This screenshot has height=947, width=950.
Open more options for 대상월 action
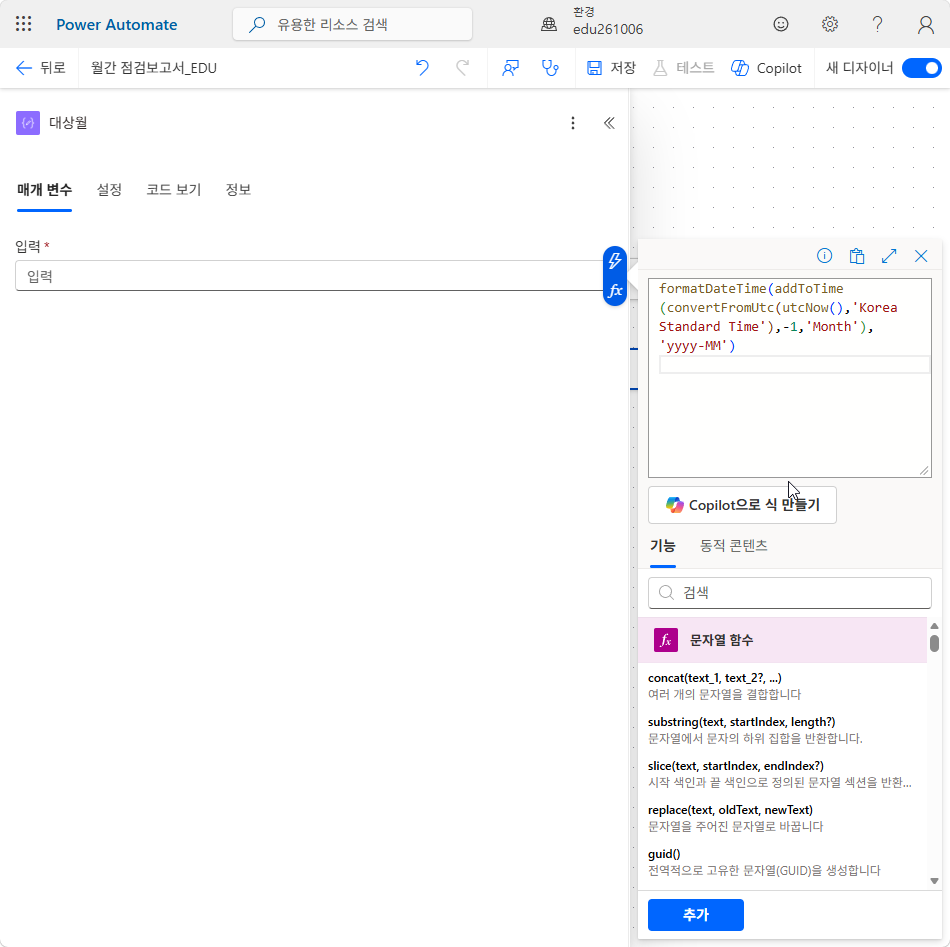coord(573,123)
